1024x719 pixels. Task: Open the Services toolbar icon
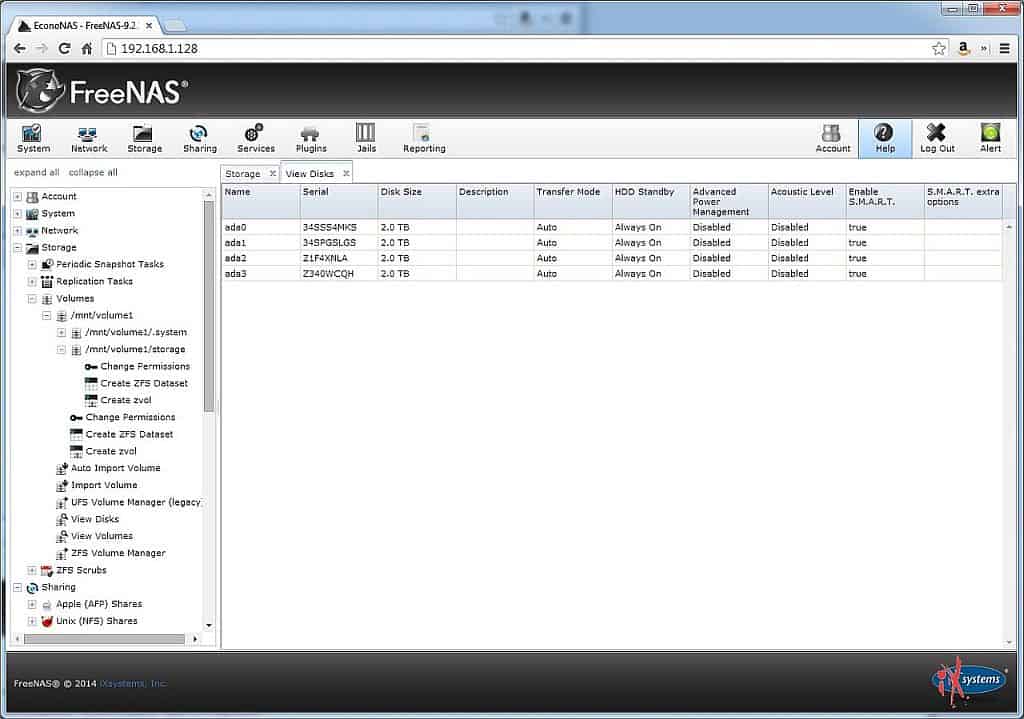point(255,138)
